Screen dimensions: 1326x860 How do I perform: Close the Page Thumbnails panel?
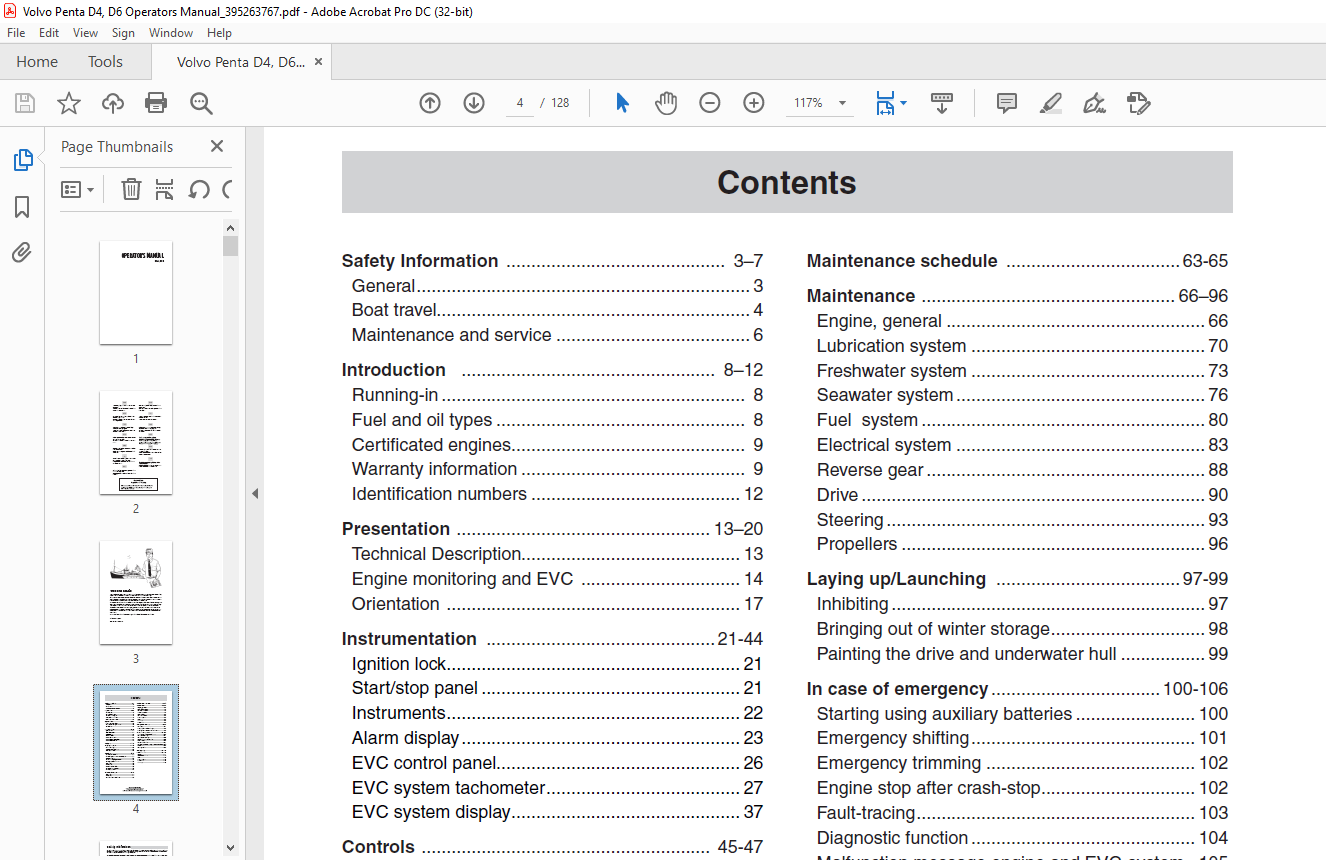click(x=217, y=146)
